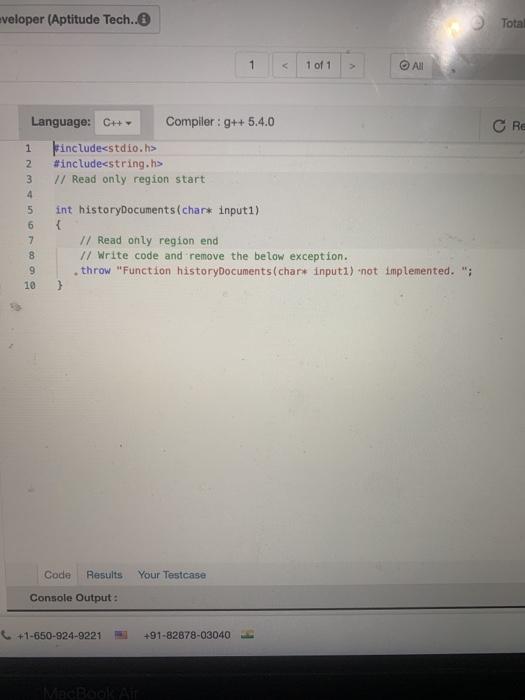The height and width of the screenshot is (700, 525).
Task: Click the Developer (Aptitude Tech.. title box
Action: point(79,19)
